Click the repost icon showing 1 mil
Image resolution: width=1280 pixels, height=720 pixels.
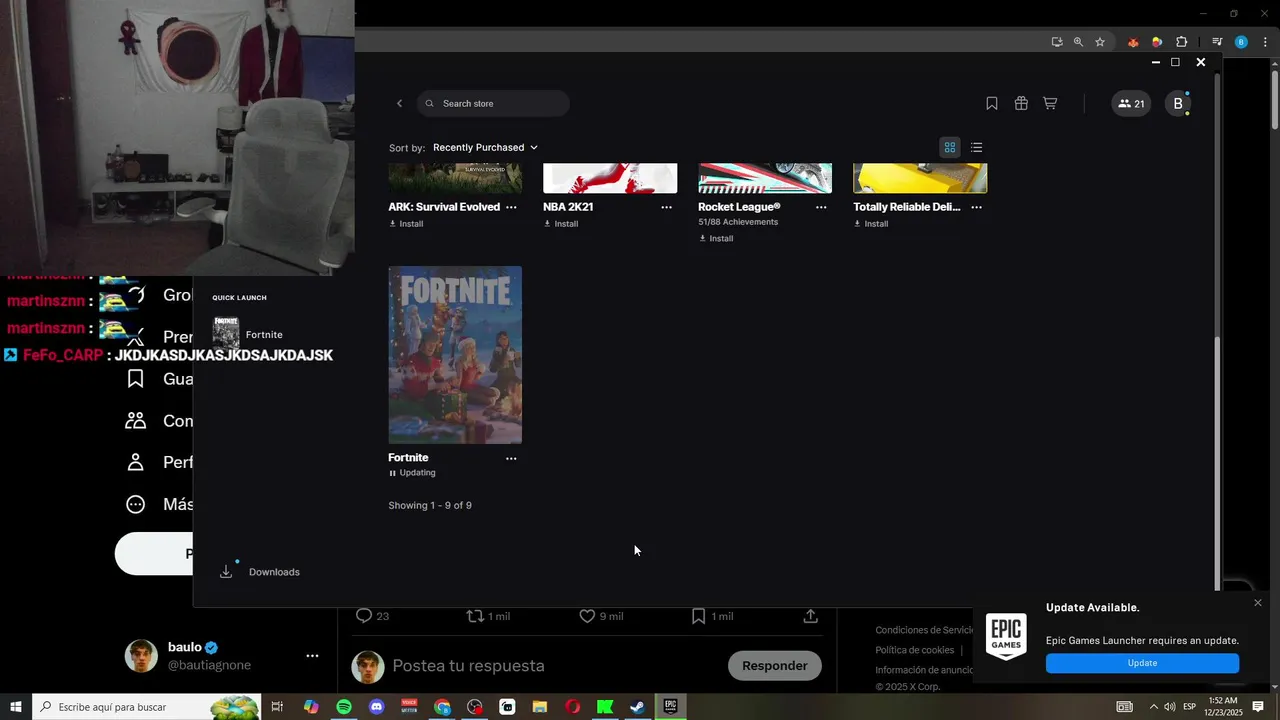click(x=476, y=616)
